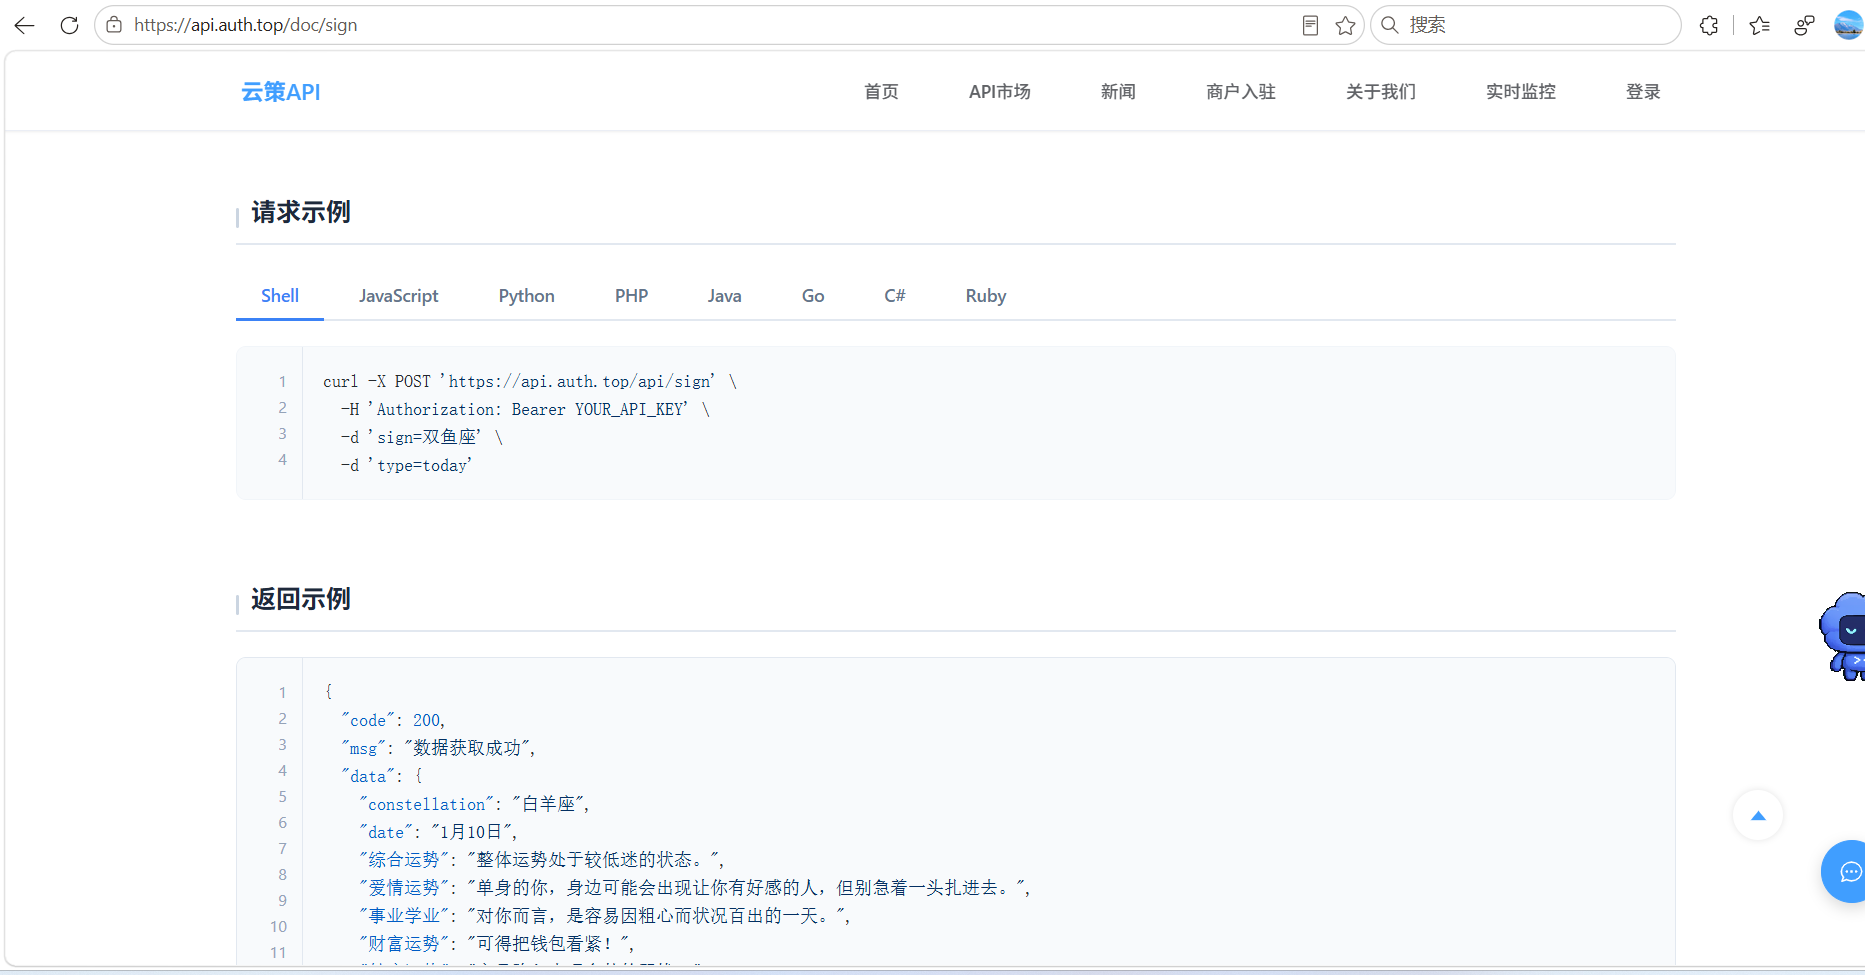Click the 事业学业 response line
1865x975 pixels.
605,916
